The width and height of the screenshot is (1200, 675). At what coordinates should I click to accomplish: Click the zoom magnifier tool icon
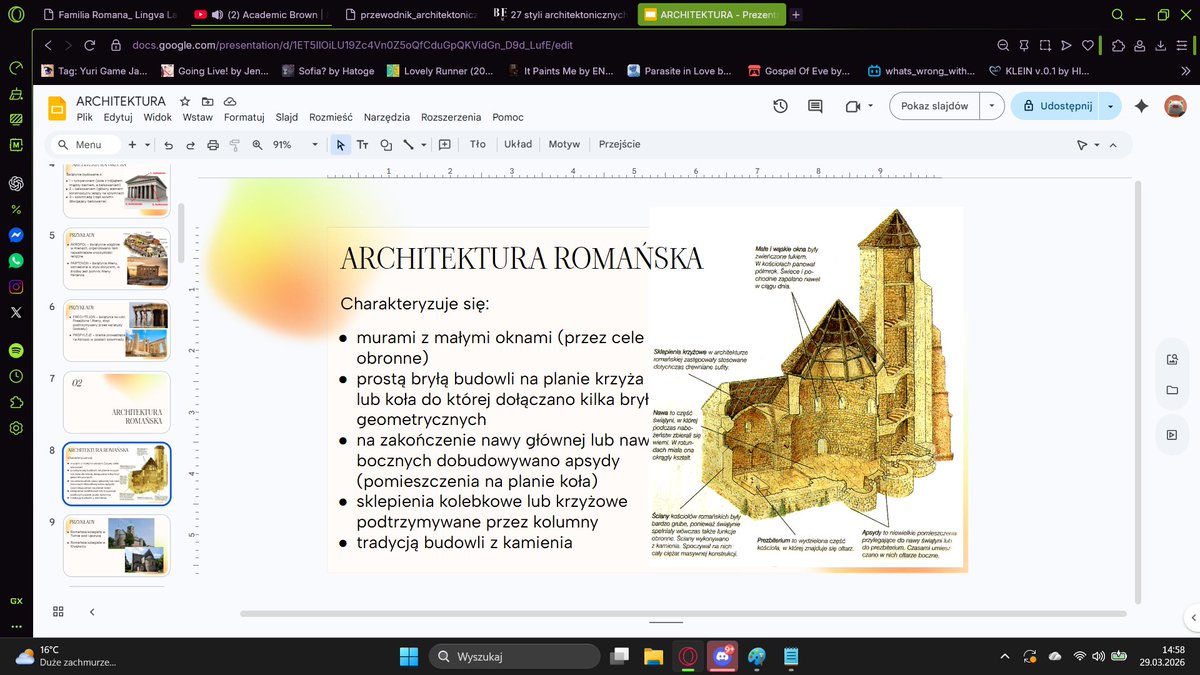pos(257,145)
